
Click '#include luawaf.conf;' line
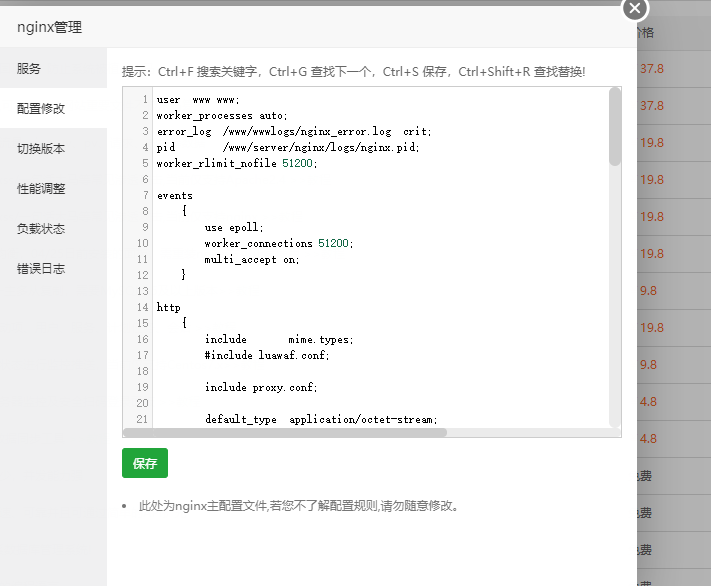coord(267,355)
